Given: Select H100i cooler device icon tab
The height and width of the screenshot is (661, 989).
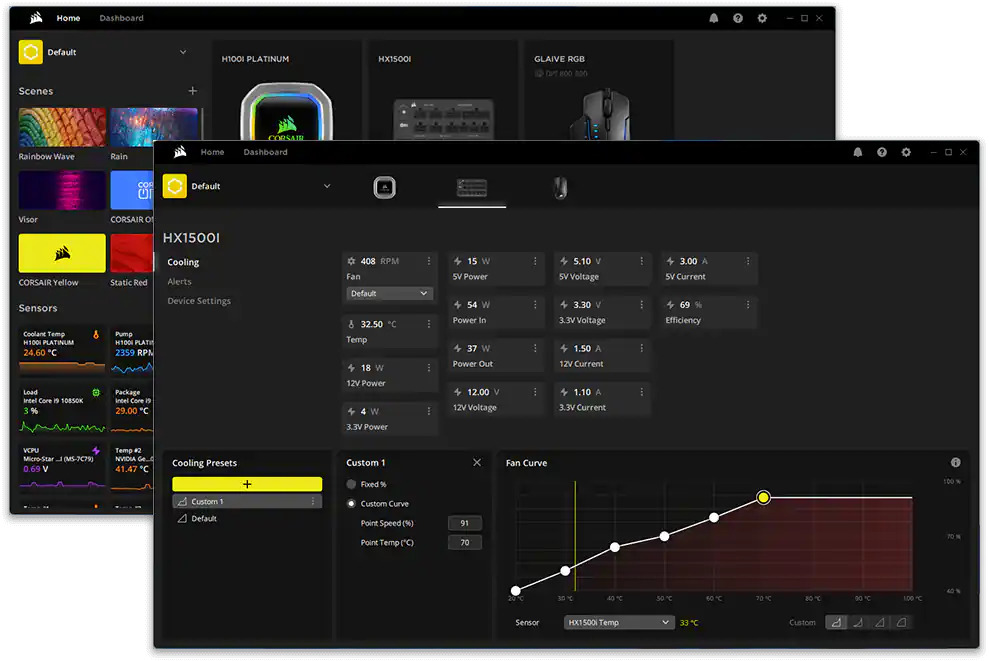Looking at the screenshot, I should [384, 187].
